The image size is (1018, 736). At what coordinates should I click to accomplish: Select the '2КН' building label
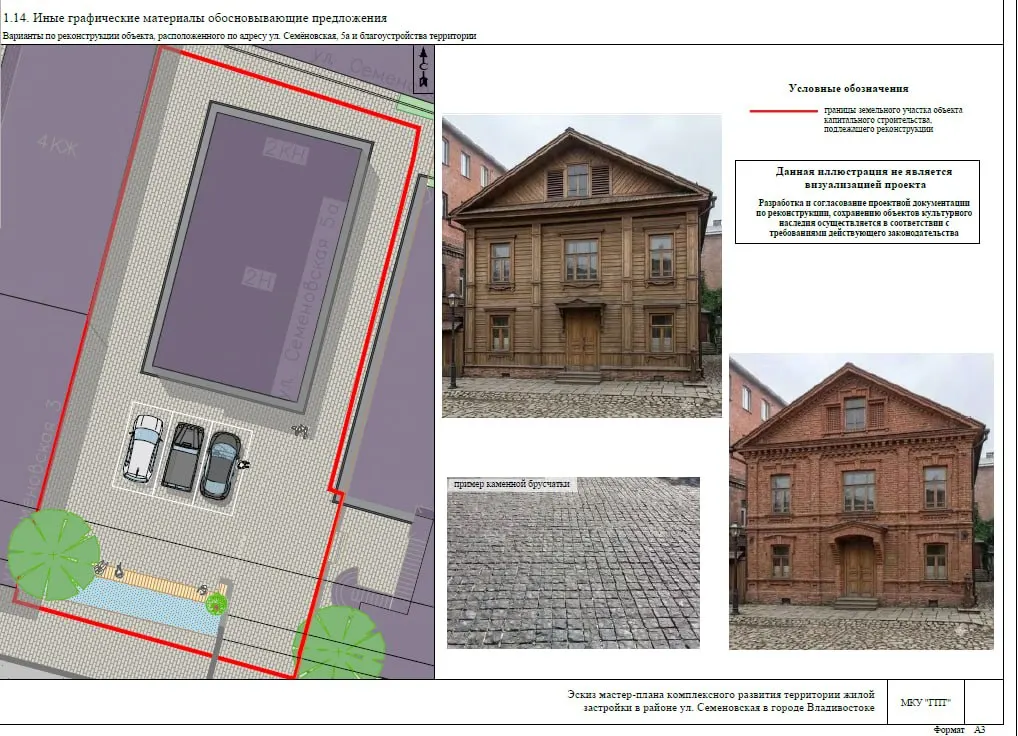[286, 151]
